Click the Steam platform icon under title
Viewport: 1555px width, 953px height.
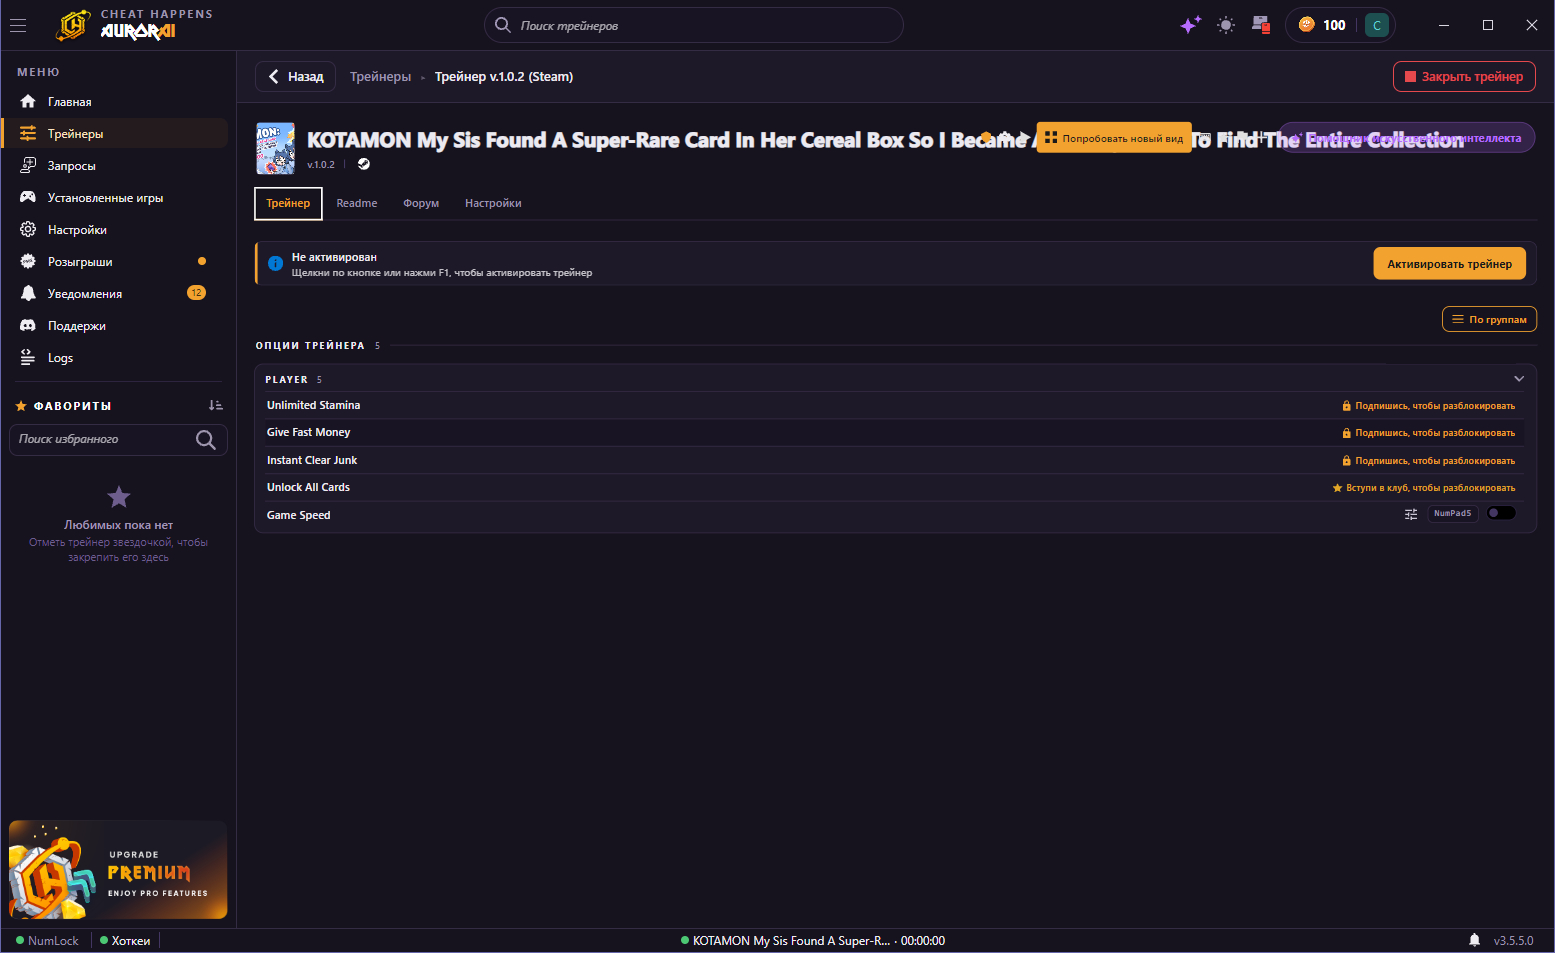coord(364,164)
